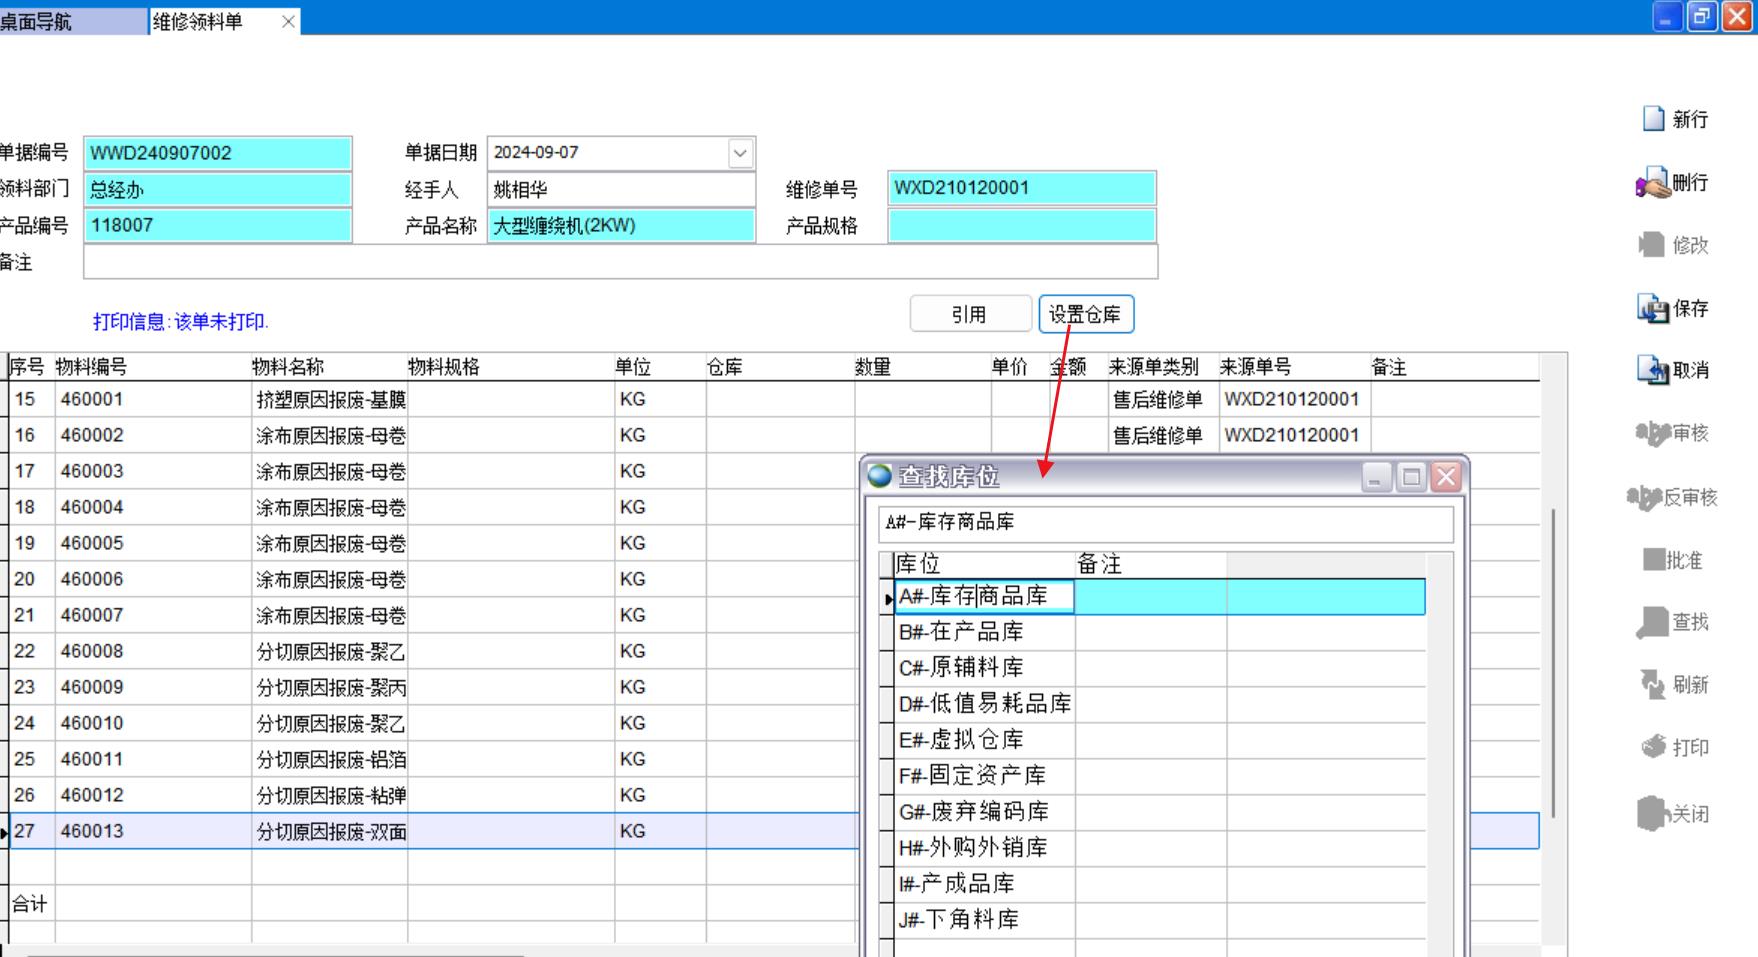
Task: Click the 刷新 (refresh) icon
Action: (1654, 684)
